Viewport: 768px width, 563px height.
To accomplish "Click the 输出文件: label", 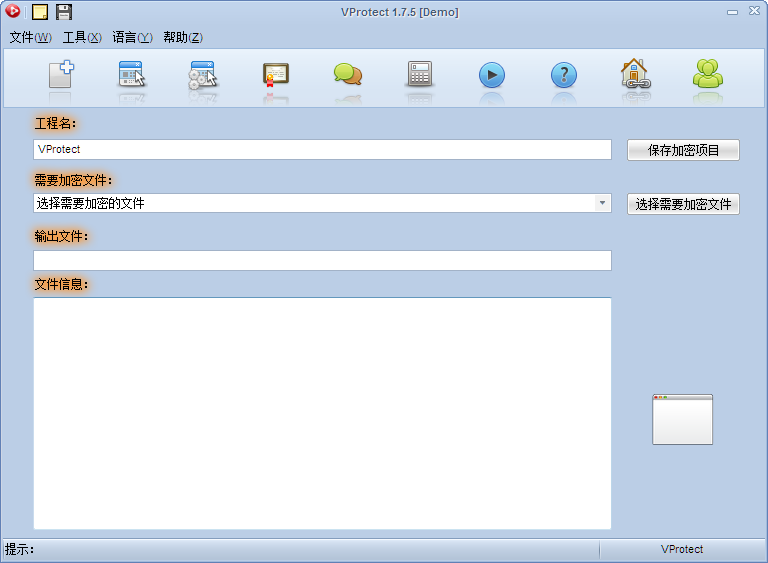I will [x=61, y=237].
